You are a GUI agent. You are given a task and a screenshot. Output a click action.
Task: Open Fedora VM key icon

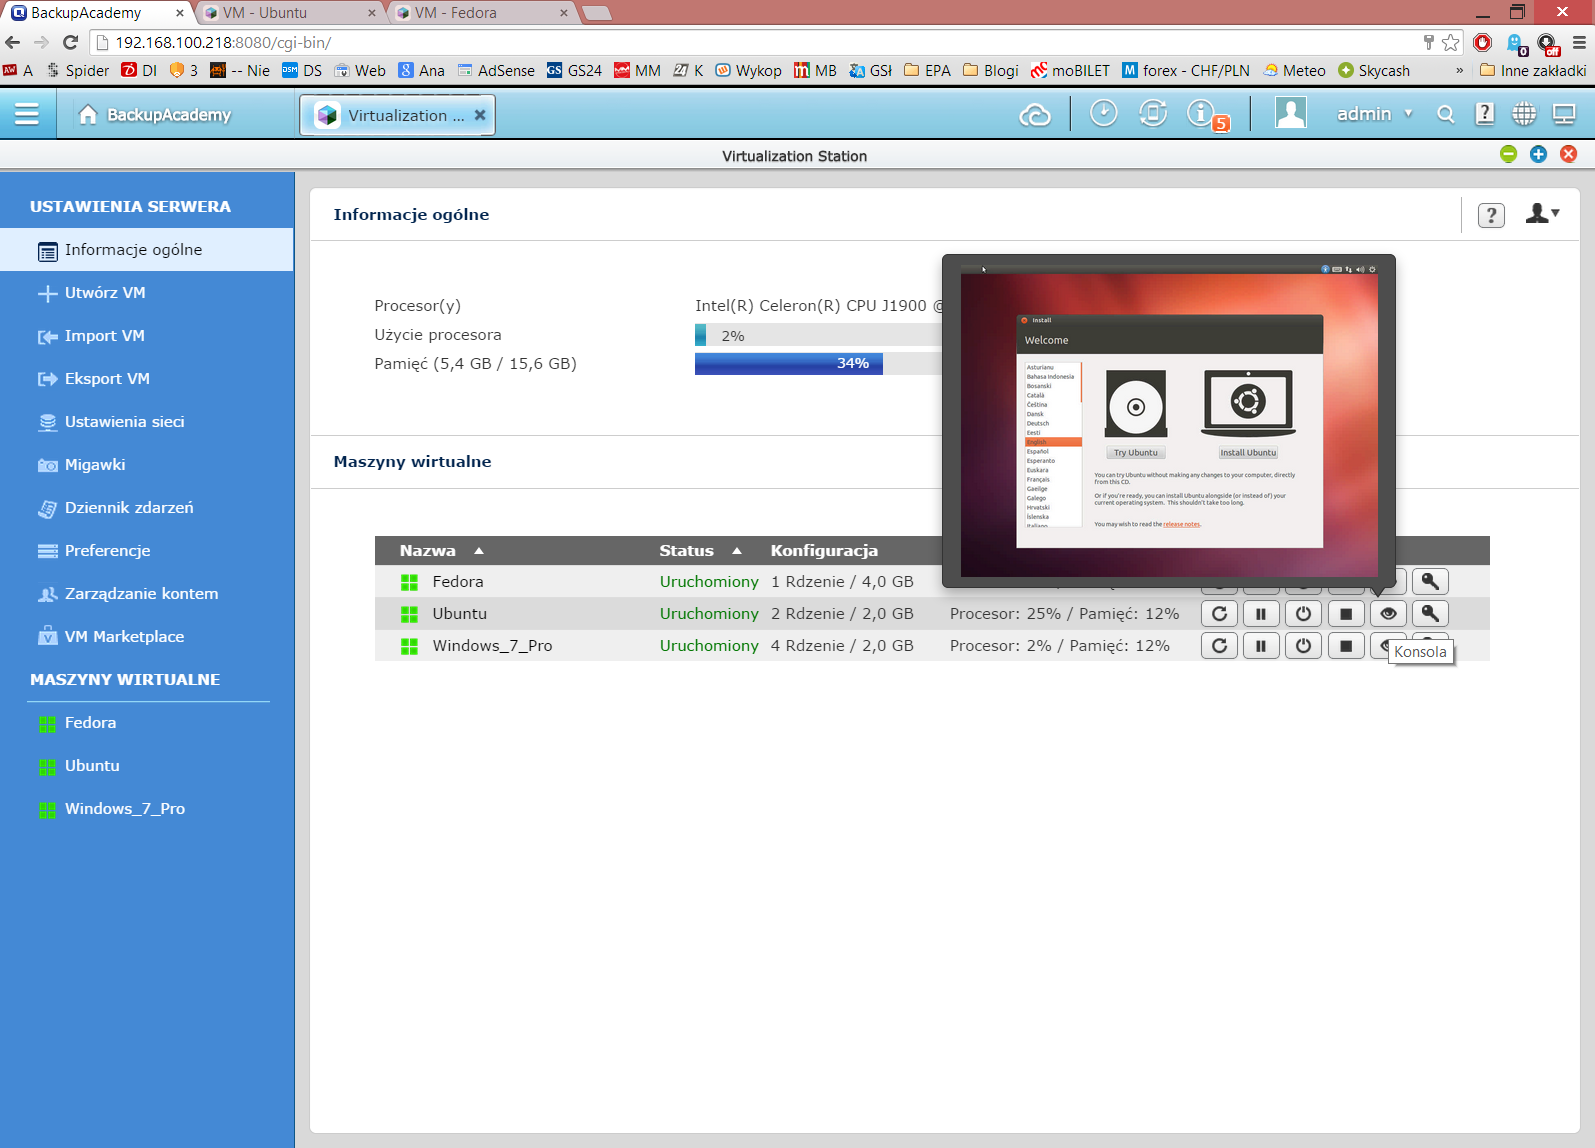(1430, 582)
